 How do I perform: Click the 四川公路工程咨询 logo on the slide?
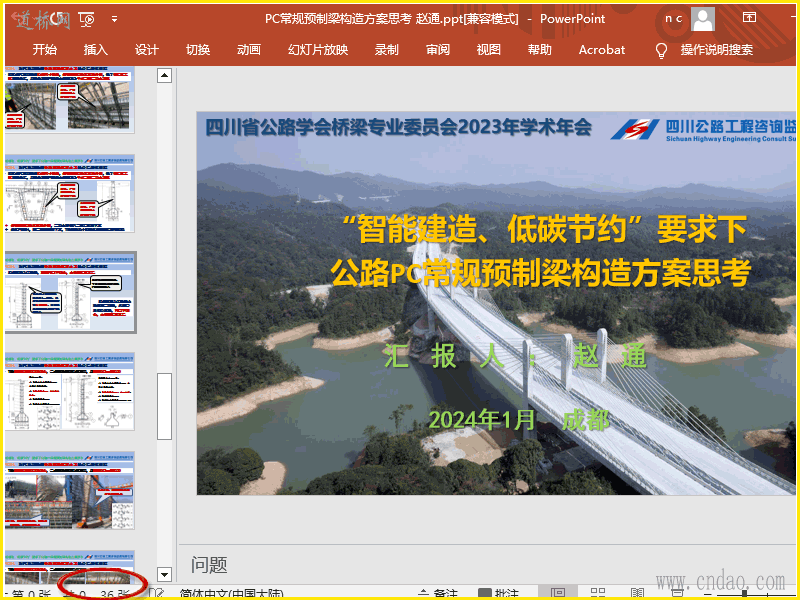coord(703,131)
